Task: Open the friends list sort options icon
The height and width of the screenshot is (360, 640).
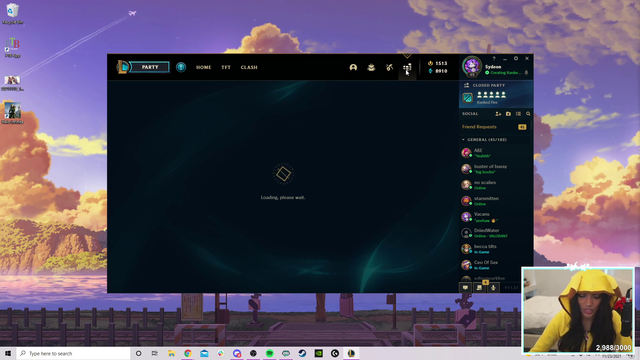Action: (x=518, y=114)
